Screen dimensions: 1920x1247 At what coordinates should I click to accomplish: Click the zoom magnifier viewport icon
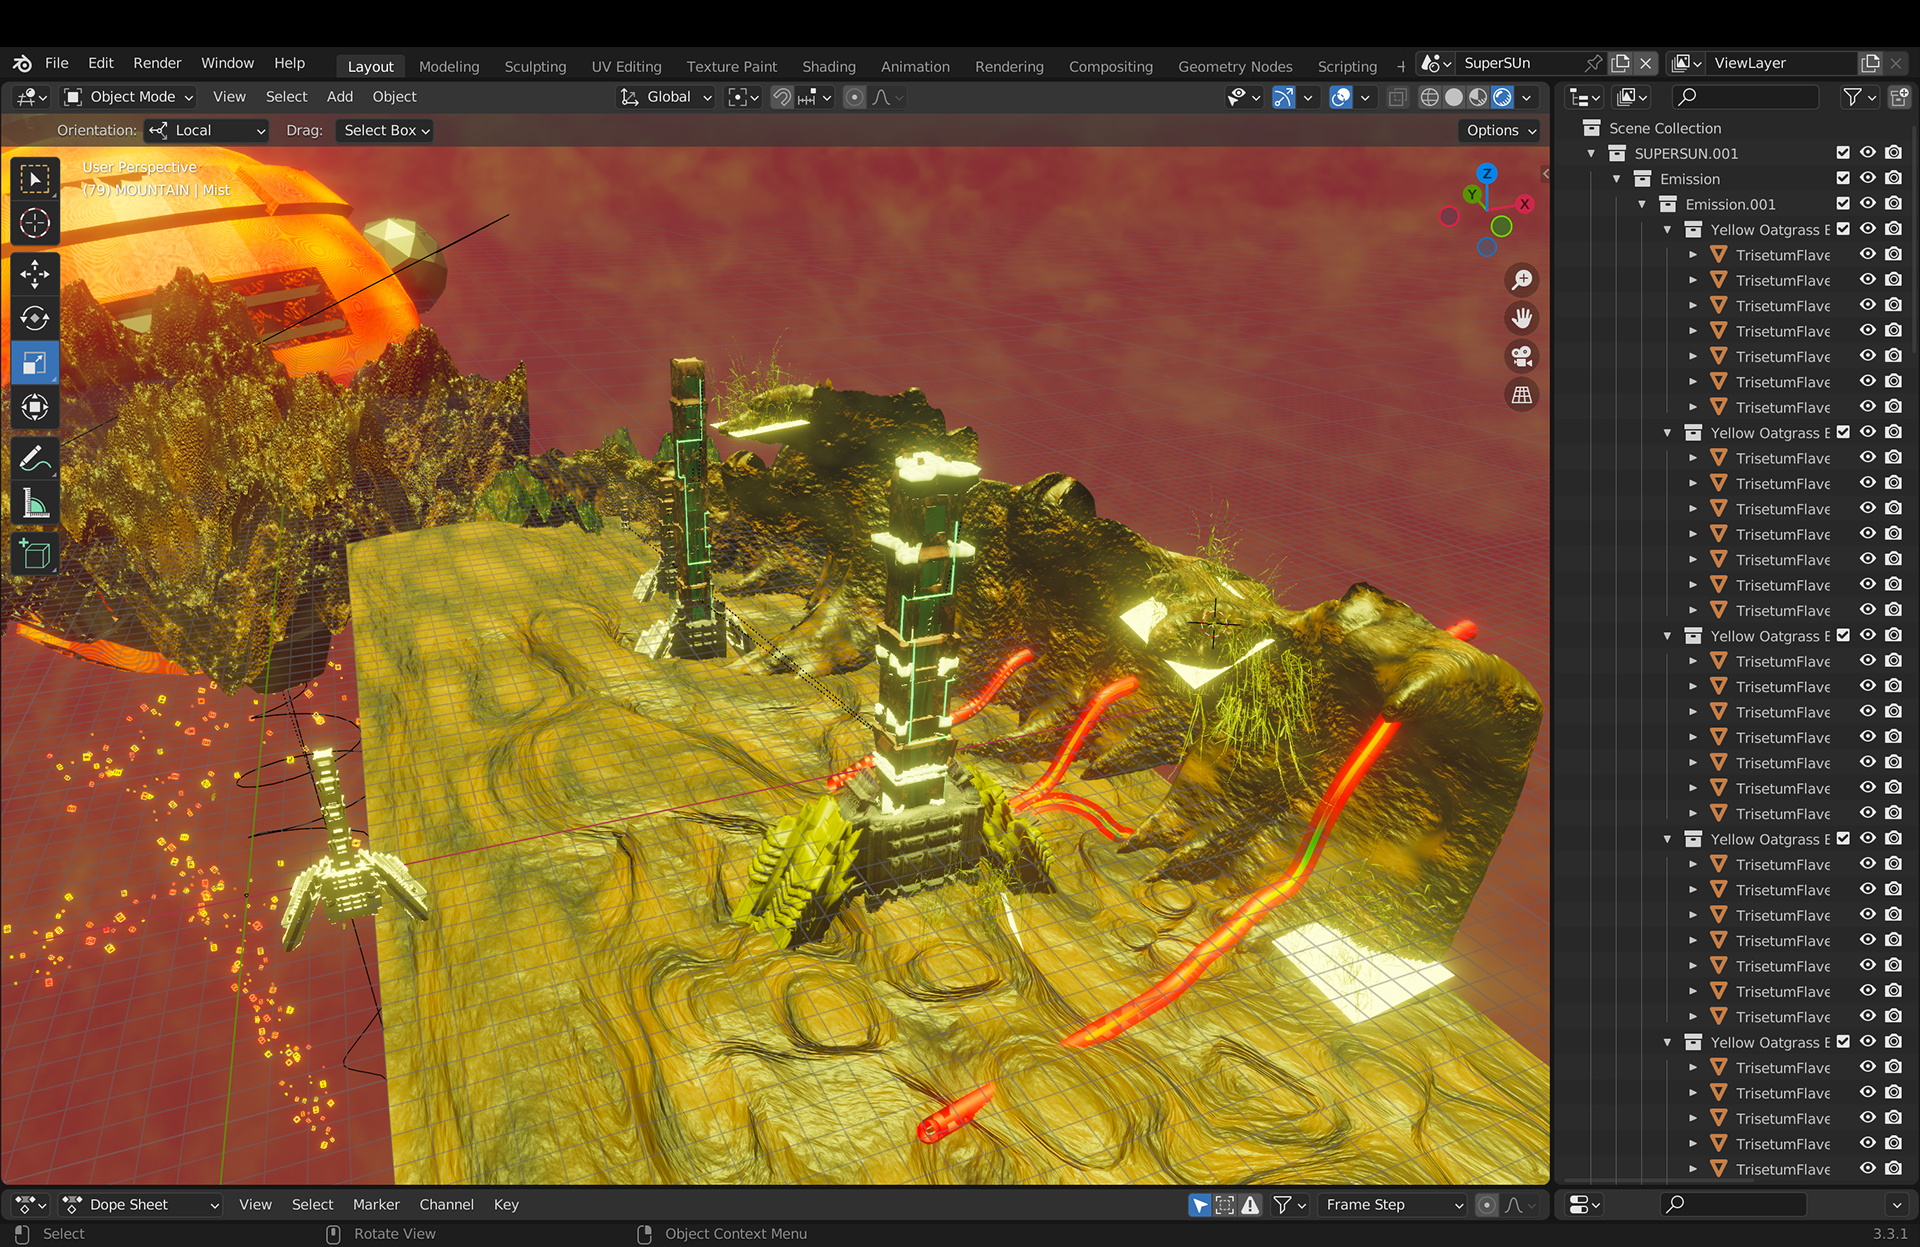1521,280
